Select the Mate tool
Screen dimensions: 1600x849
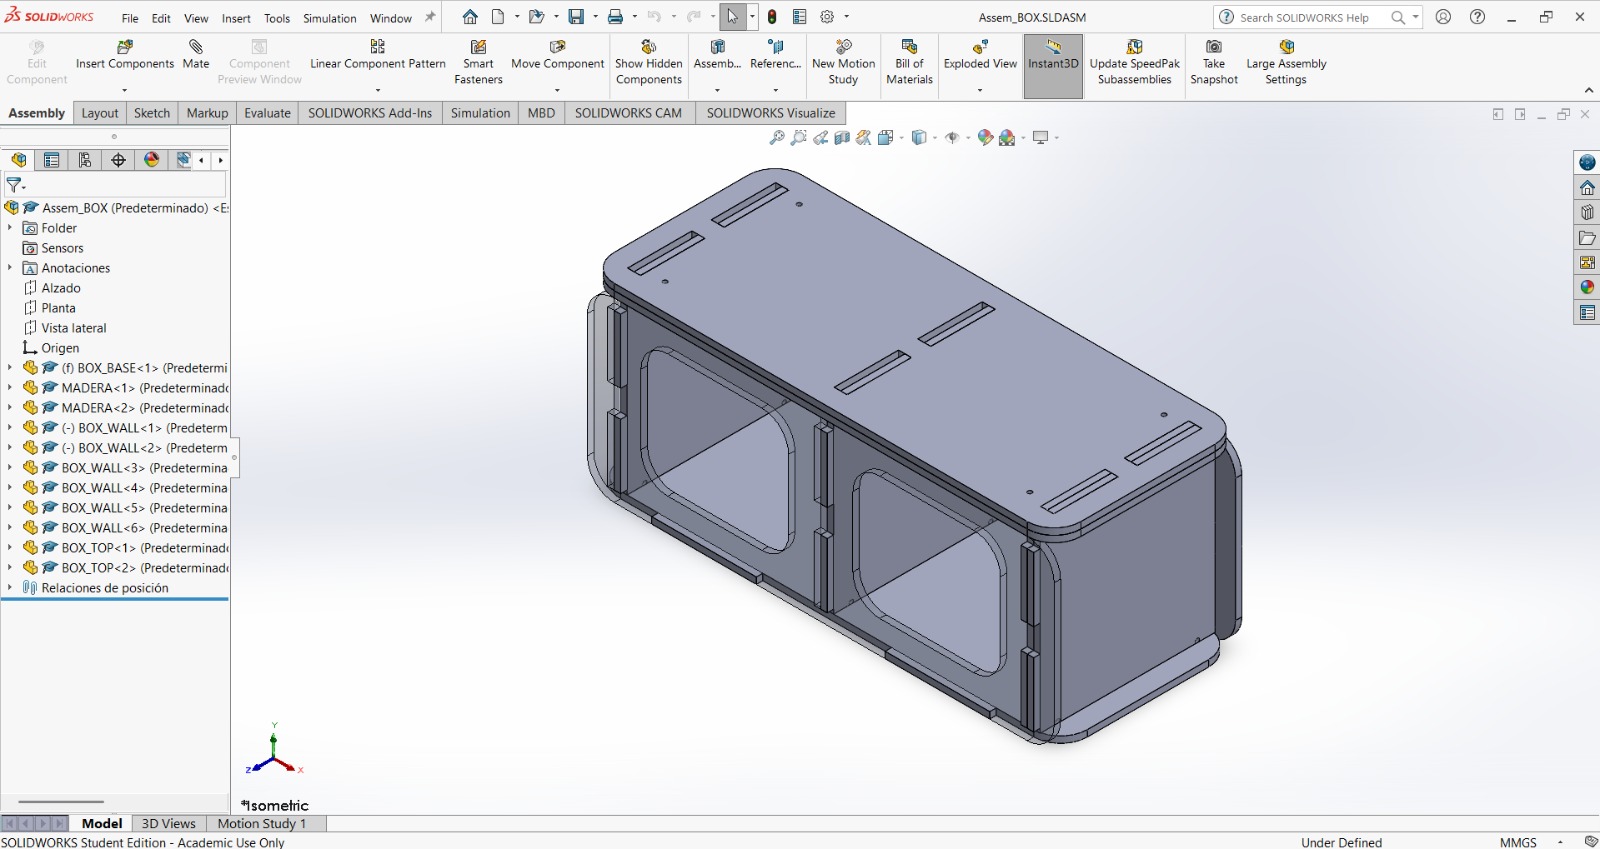(x=196, y=56)
